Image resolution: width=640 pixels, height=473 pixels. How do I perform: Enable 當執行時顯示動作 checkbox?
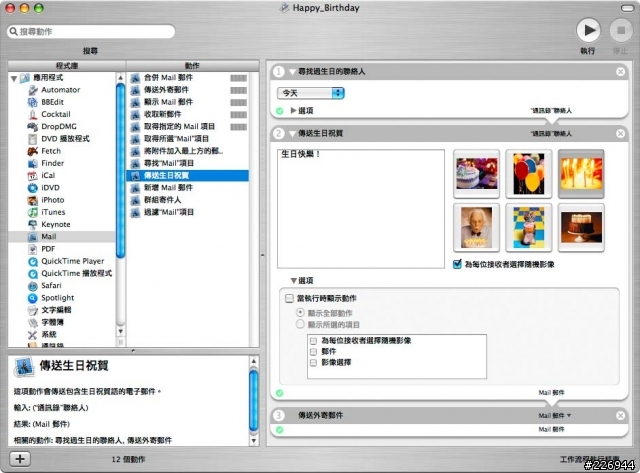[289, 298]
